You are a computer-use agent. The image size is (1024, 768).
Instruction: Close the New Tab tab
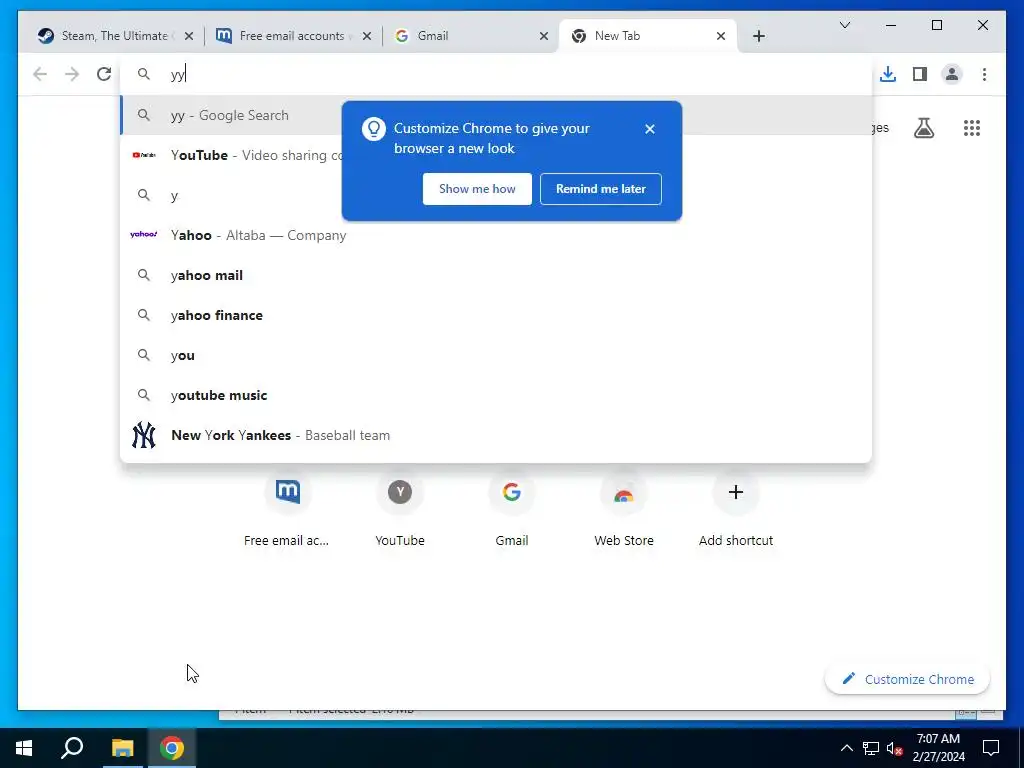[x=721, y=36]
